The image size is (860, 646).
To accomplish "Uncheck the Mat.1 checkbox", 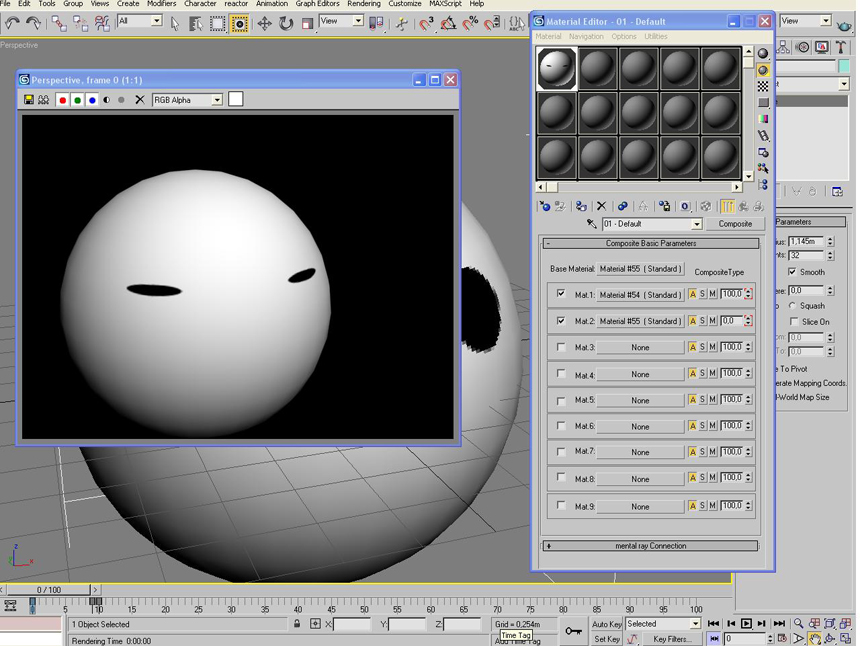I will pyautogui.click(x=561, y=294).
